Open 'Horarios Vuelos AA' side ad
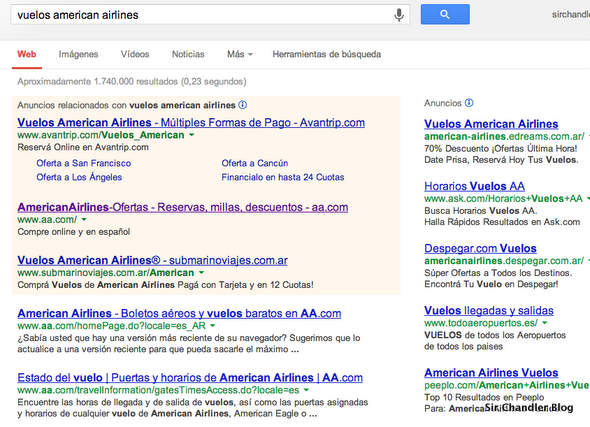The width and height of the screenshot is (590, 427). click(x=474, y=186)
